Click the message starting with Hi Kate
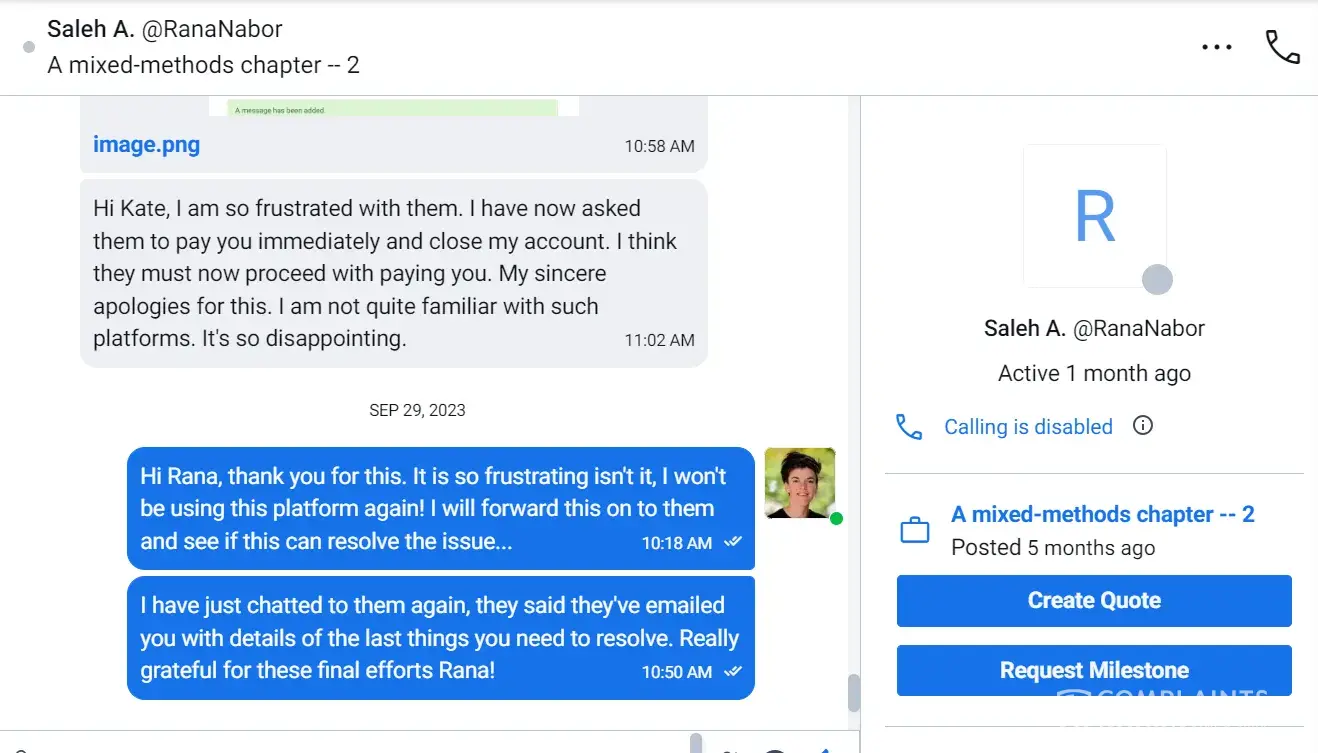The width and height of the screenshot is (1318, 753). pos(386,274)
